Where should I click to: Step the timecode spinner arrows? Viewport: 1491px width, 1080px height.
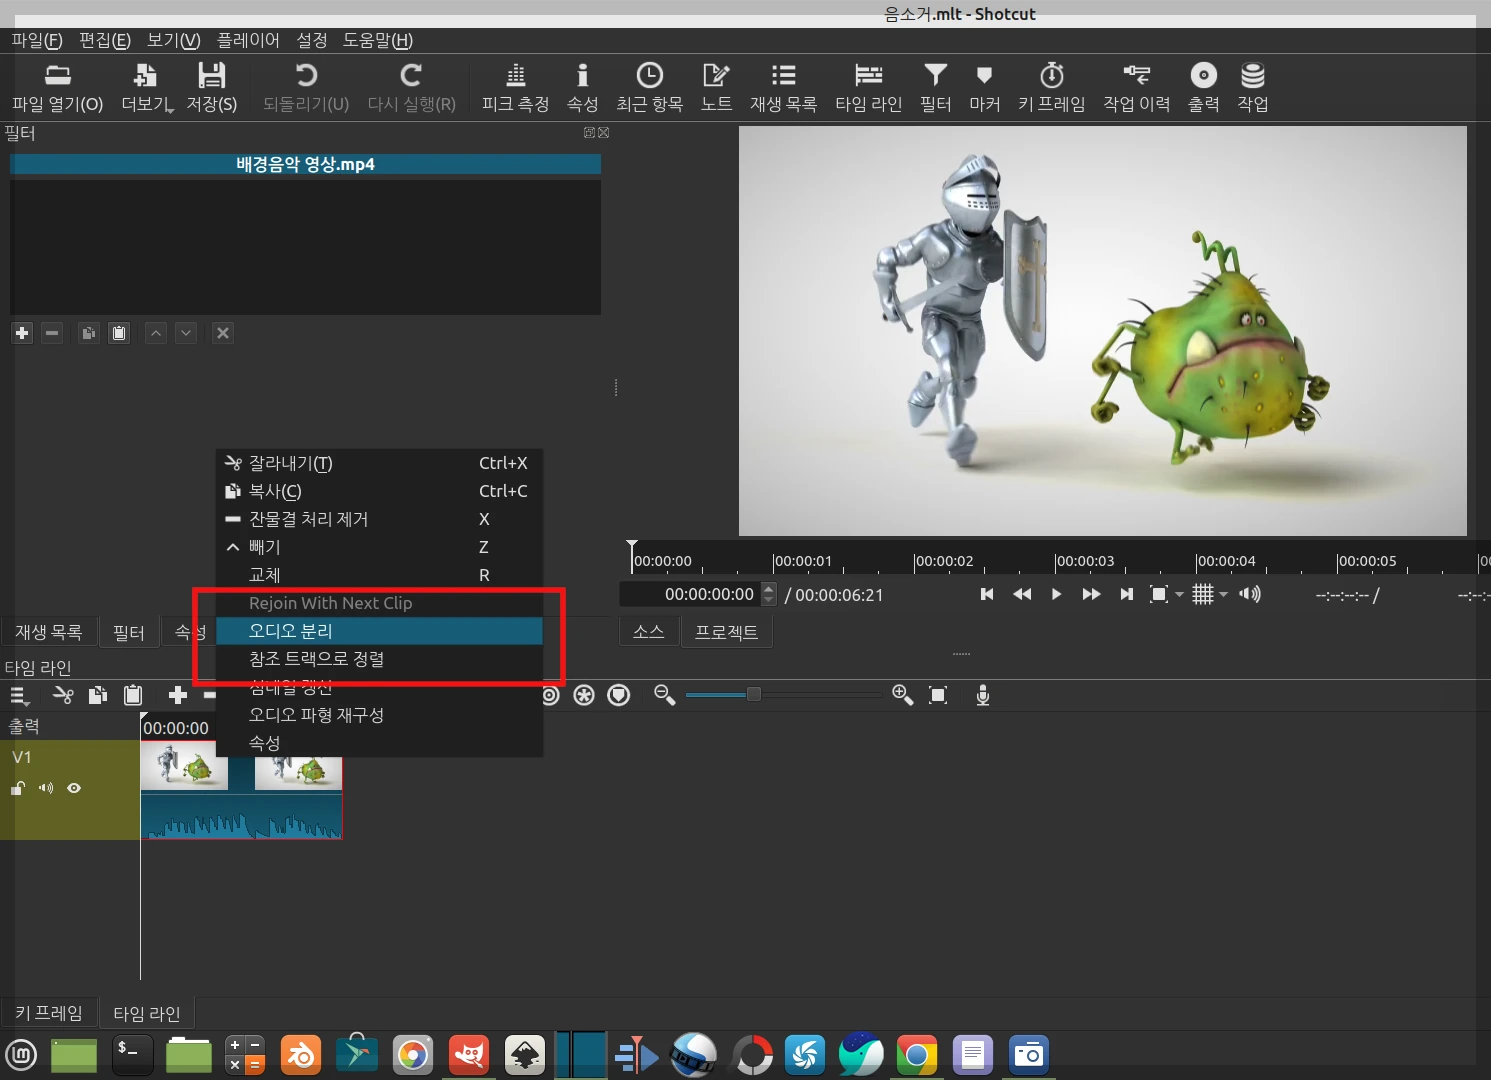coord(768,594)
